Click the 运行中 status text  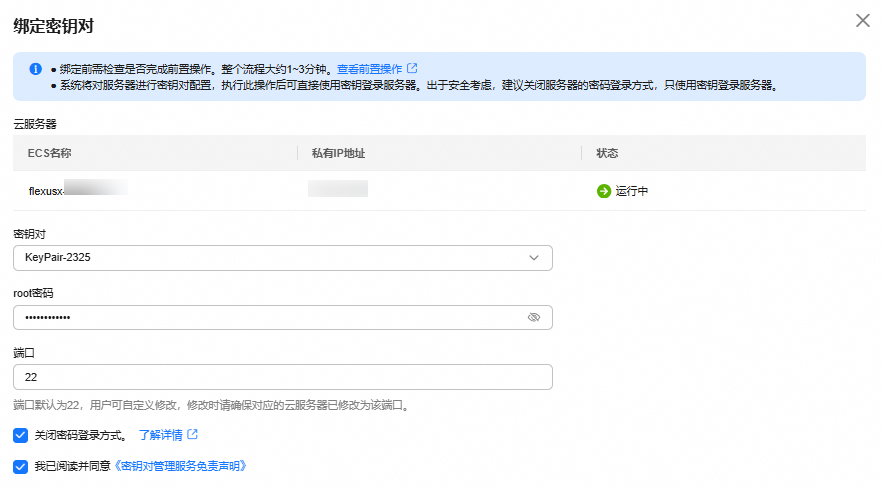click(631, 191)
